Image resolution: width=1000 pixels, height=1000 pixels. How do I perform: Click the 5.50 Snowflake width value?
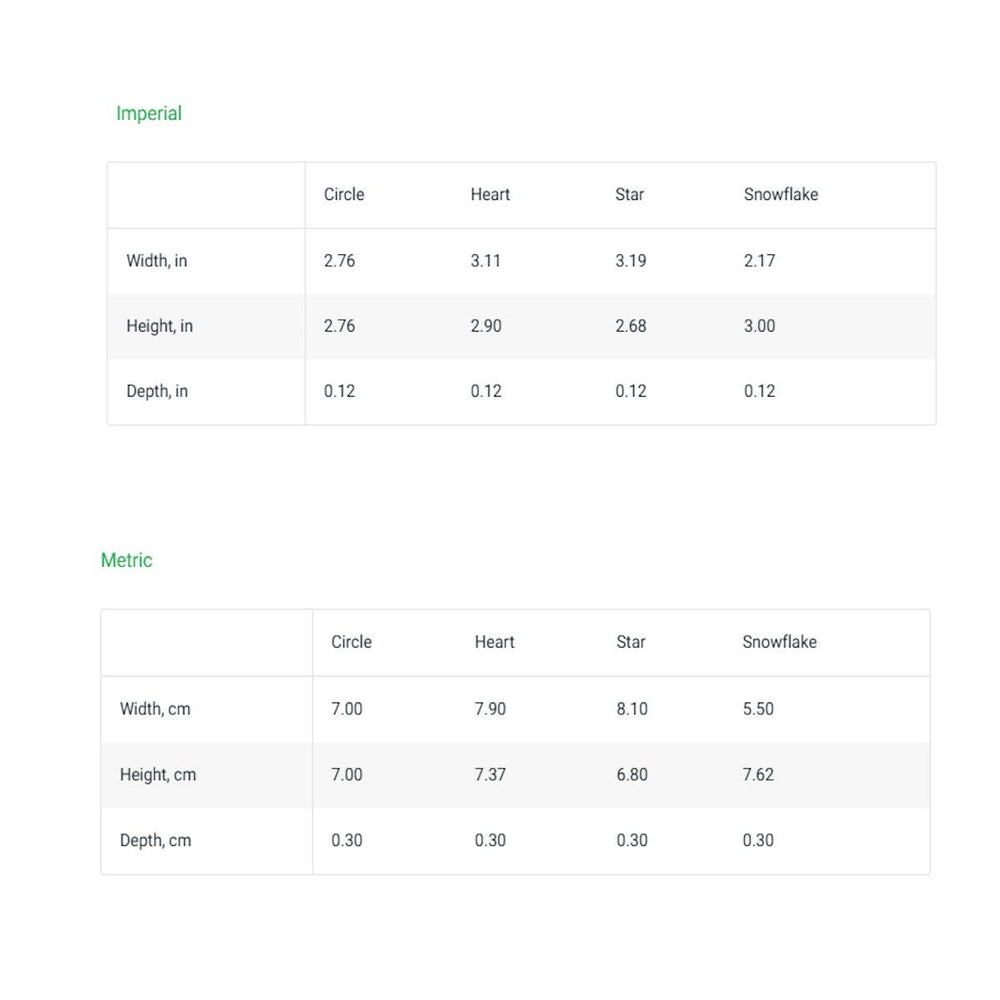tap(758, 709)
